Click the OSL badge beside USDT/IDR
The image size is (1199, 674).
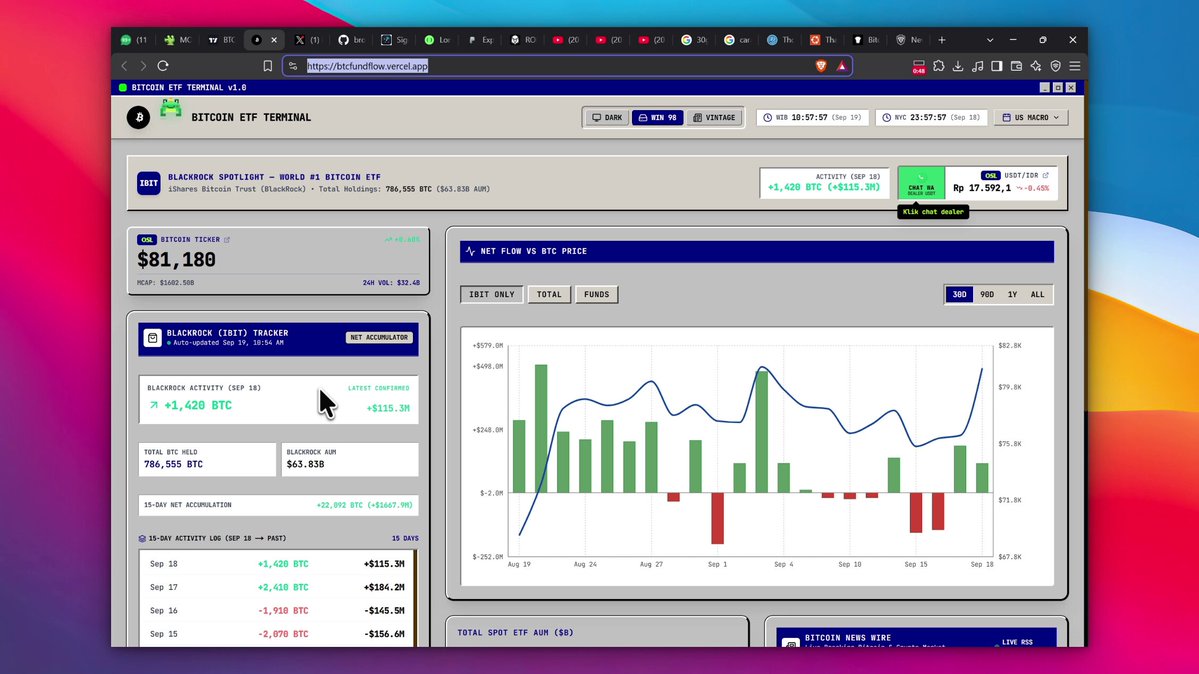[x=990, y=175]
